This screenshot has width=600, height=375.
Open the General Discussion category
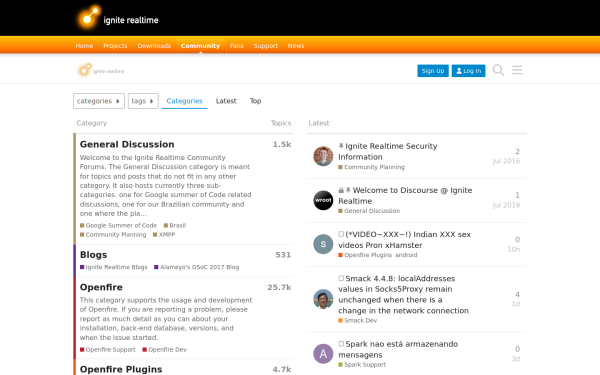[127, 144]
